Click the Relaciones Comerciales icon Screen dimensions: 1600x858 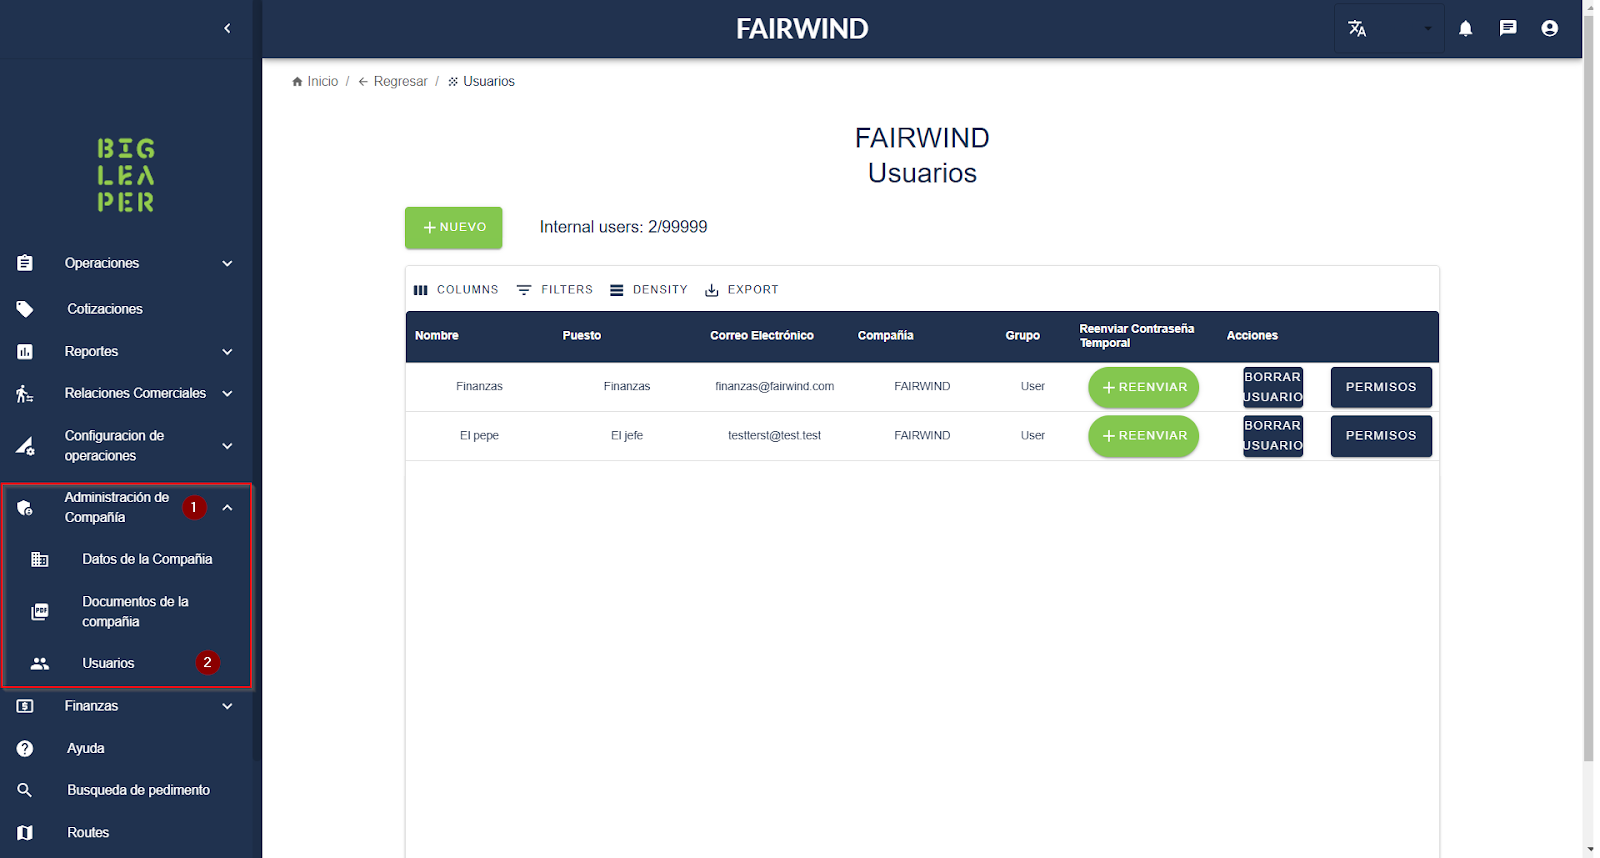click(x=25, y=393)
